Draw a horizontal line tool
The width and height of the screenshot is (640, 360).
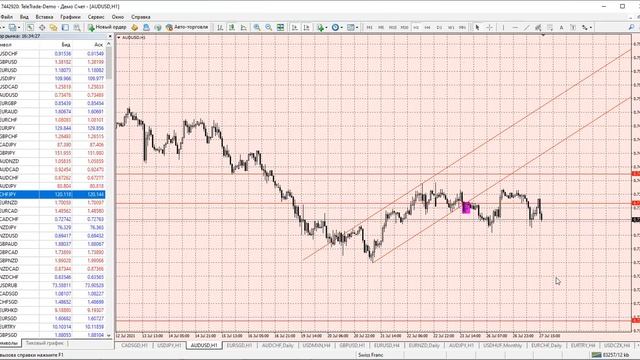coord(515,27)
